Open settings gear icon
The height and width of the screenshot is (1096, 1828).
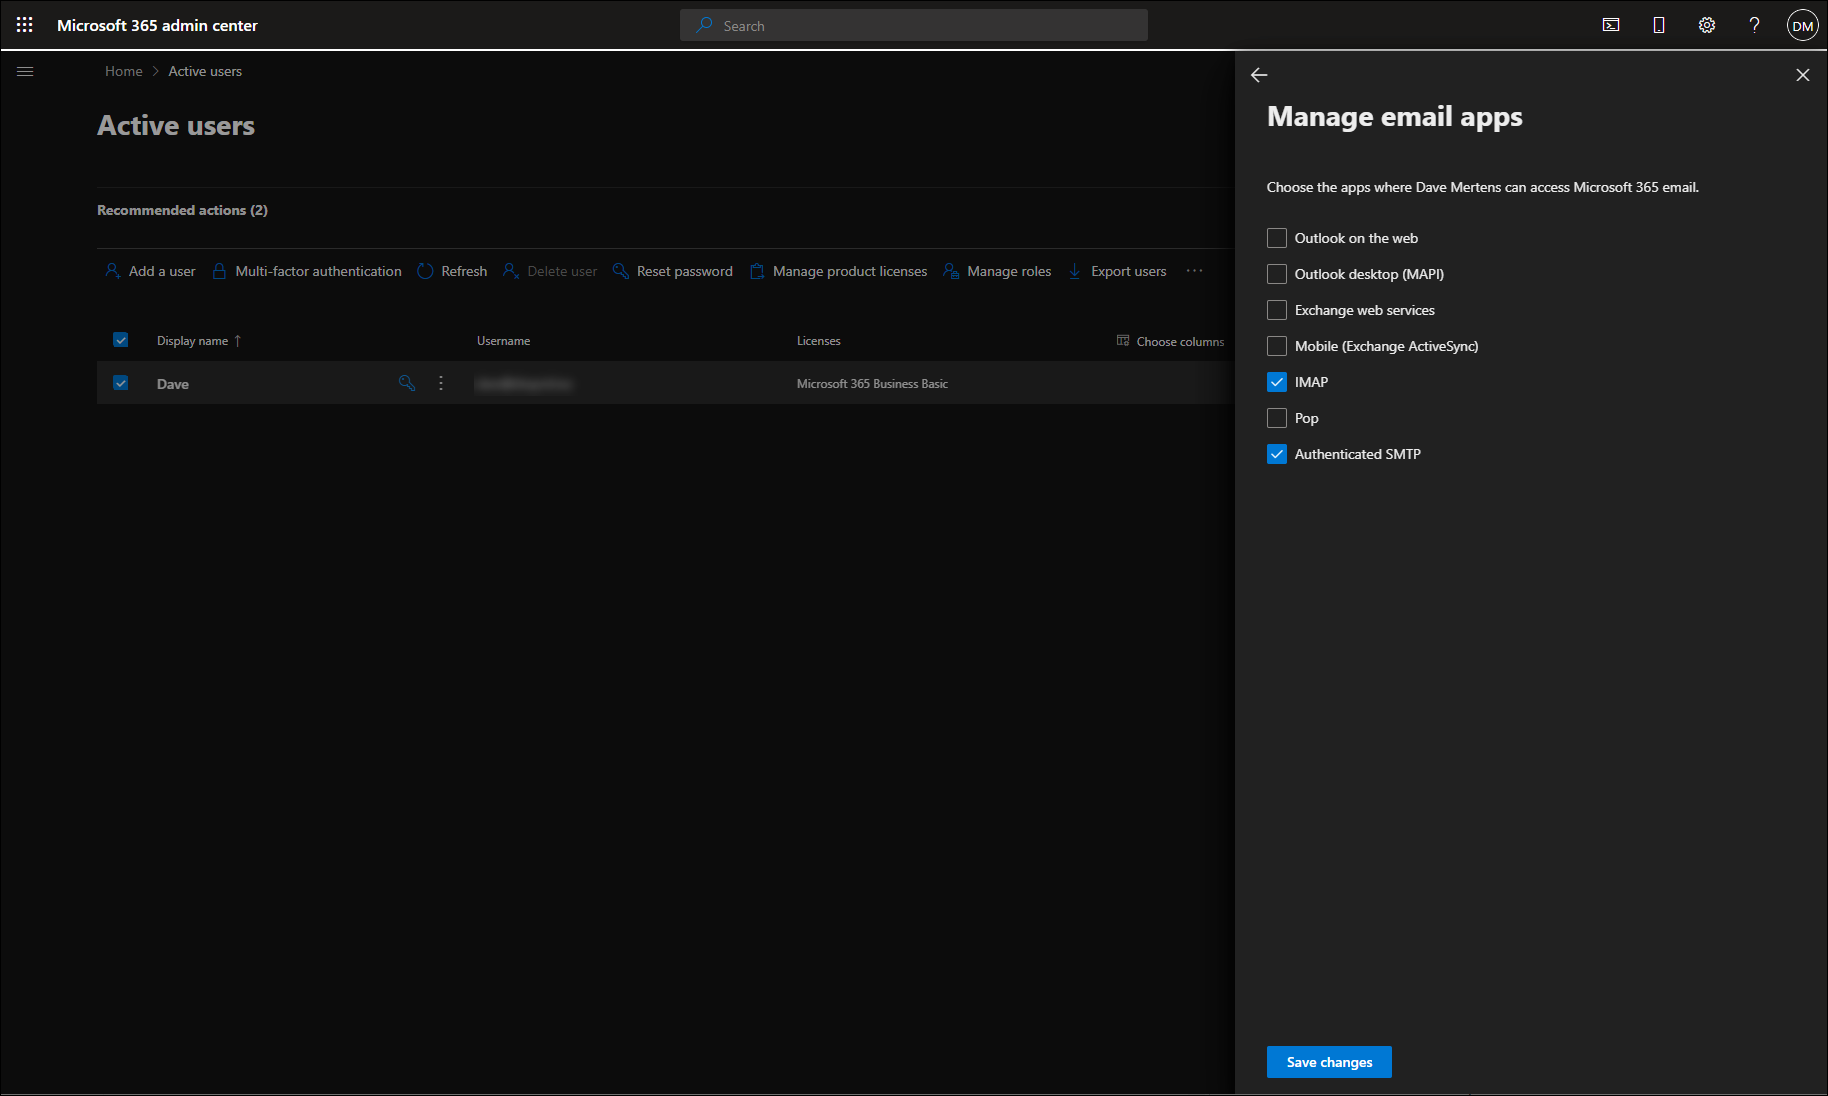coord(1707,25)
